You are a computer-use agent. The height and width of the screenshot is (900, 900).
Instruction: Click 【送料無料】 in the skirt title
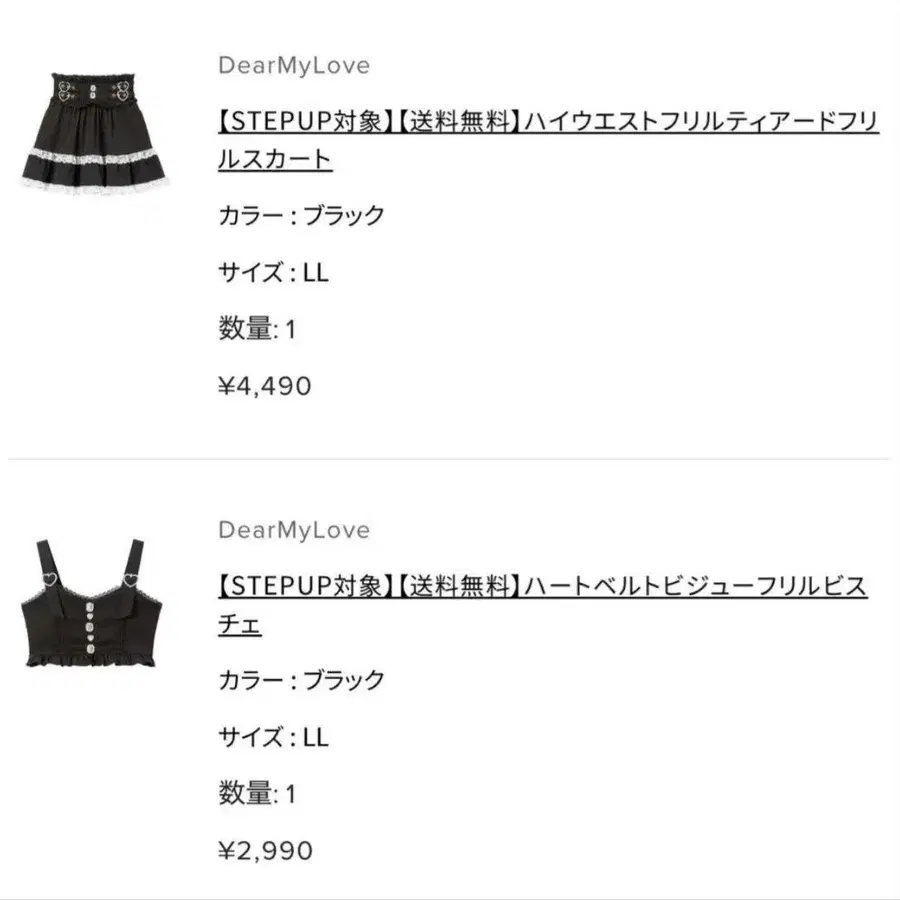[458, 121]
